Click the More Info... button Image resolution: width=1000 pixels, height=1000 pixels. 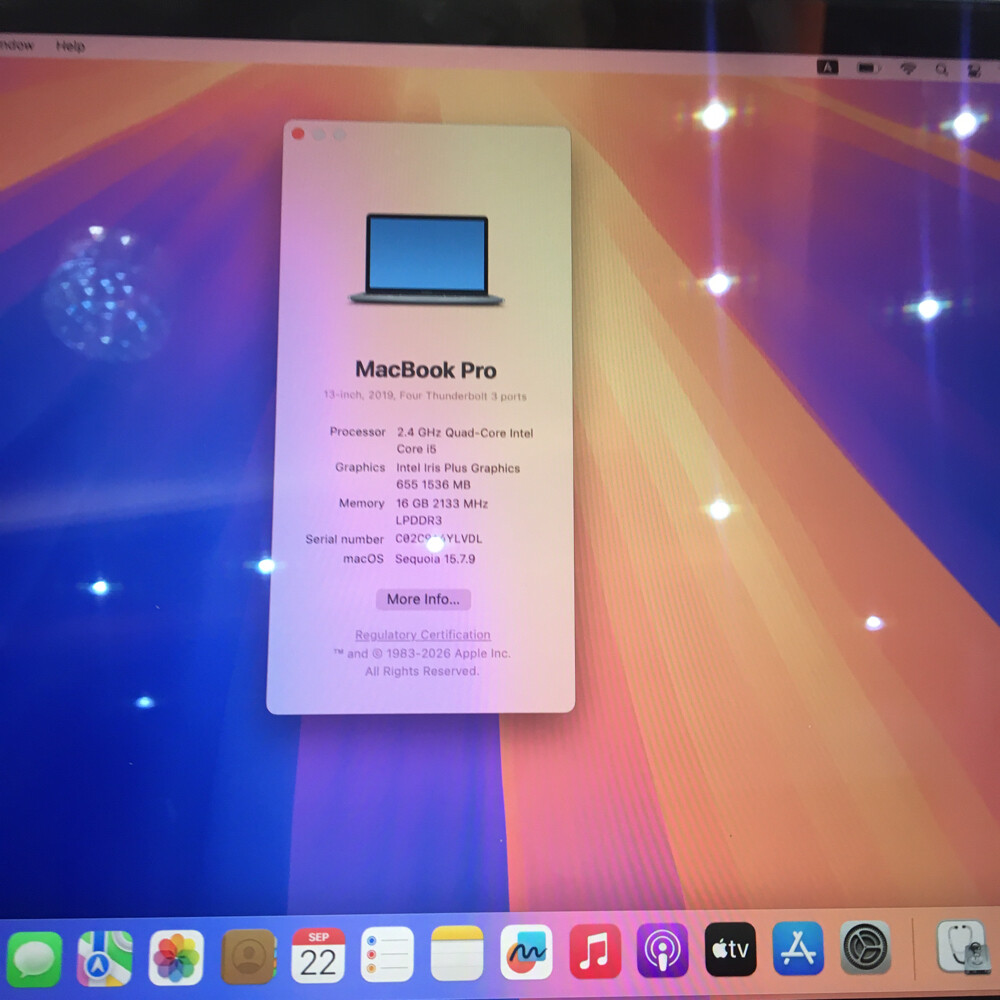(x=423, y=599)
